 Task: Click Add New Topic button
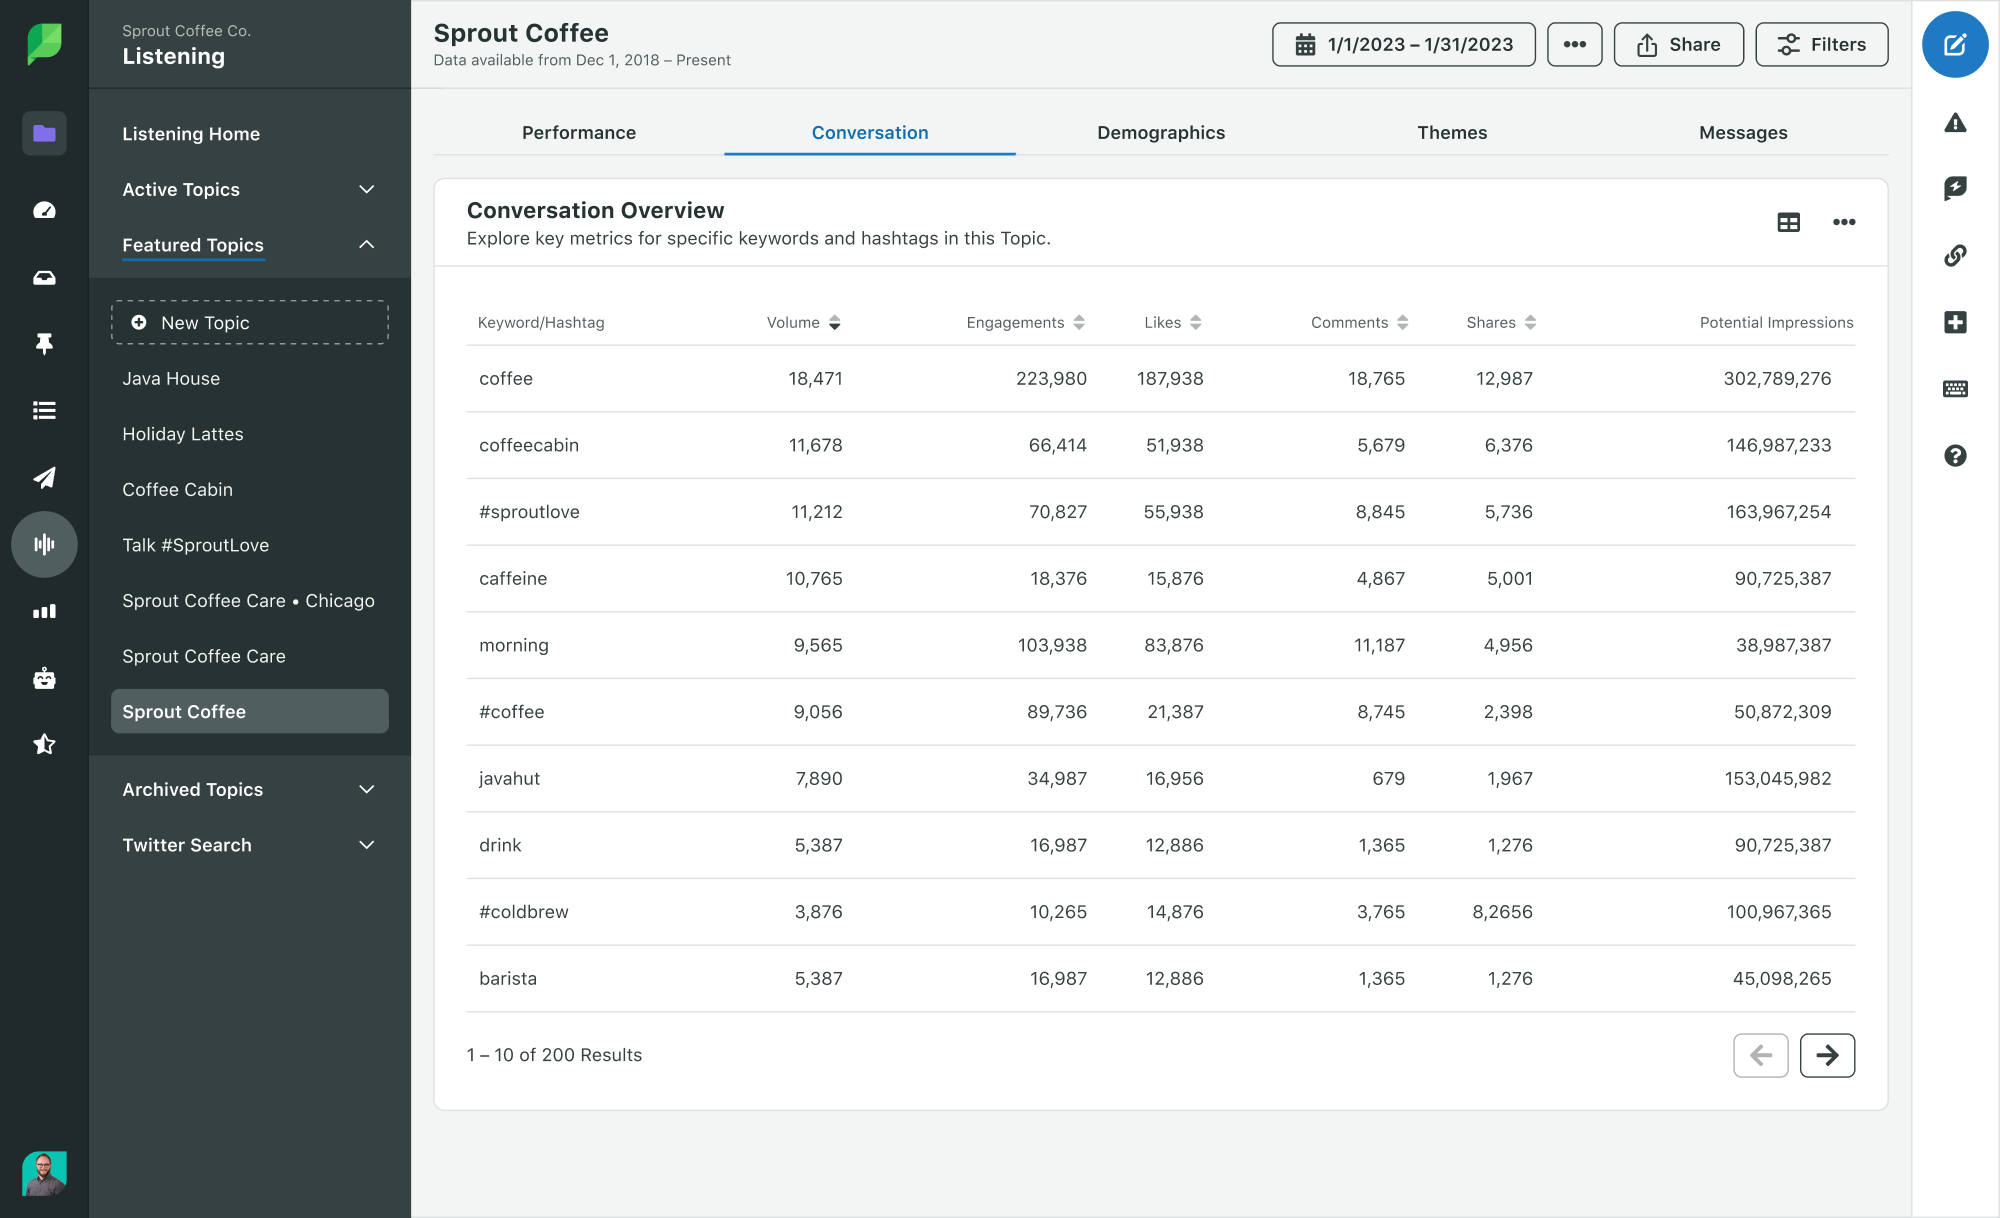[250, 321]
